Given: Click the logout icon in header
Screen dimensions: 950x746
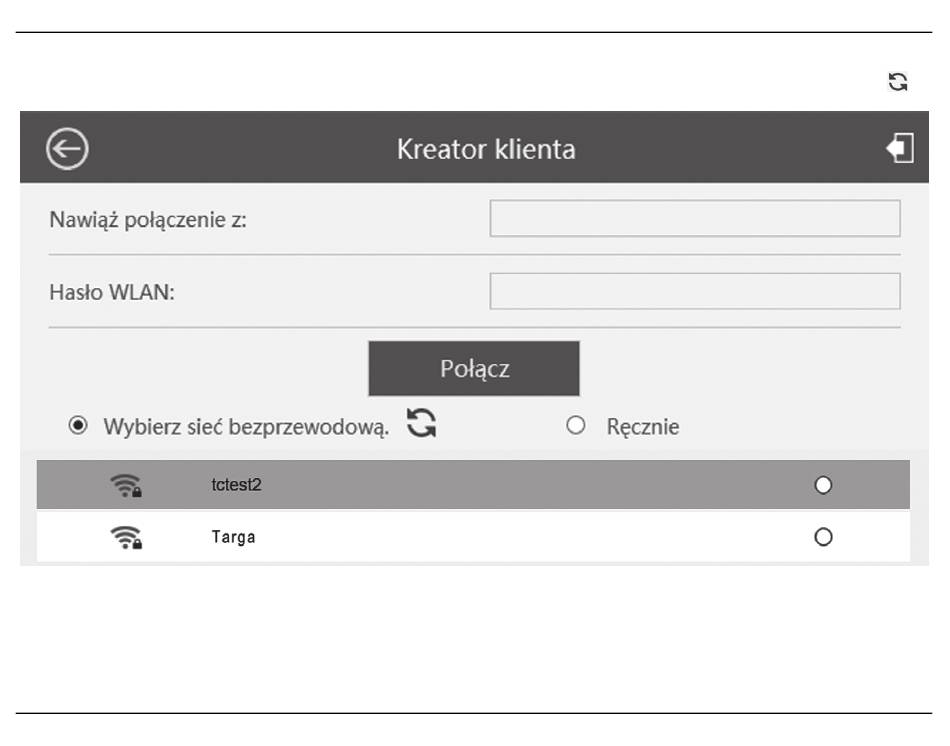Looking at the screenshot, I should point(900,148).
